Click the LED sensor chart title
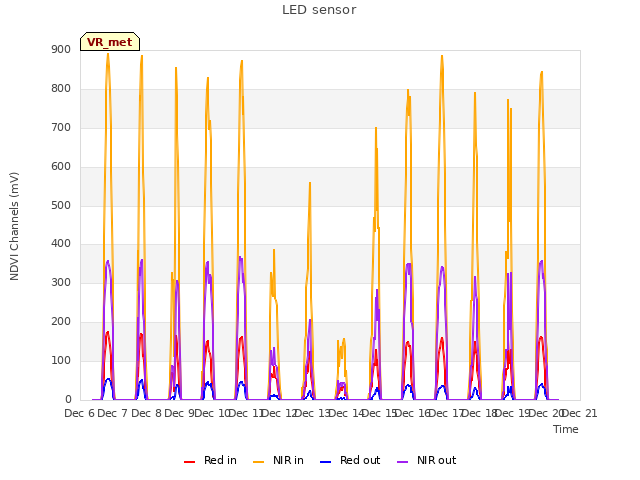Screen dimensions: 640x480 point(319,10)
